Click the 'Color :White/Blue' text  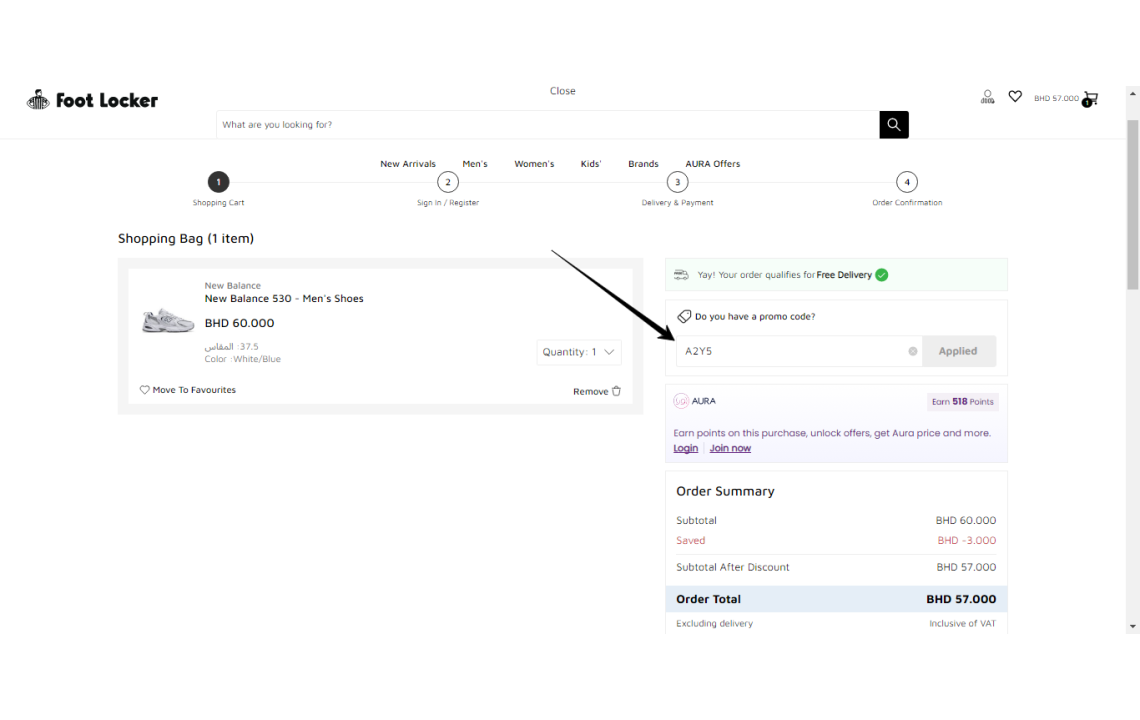coord(242,359)
